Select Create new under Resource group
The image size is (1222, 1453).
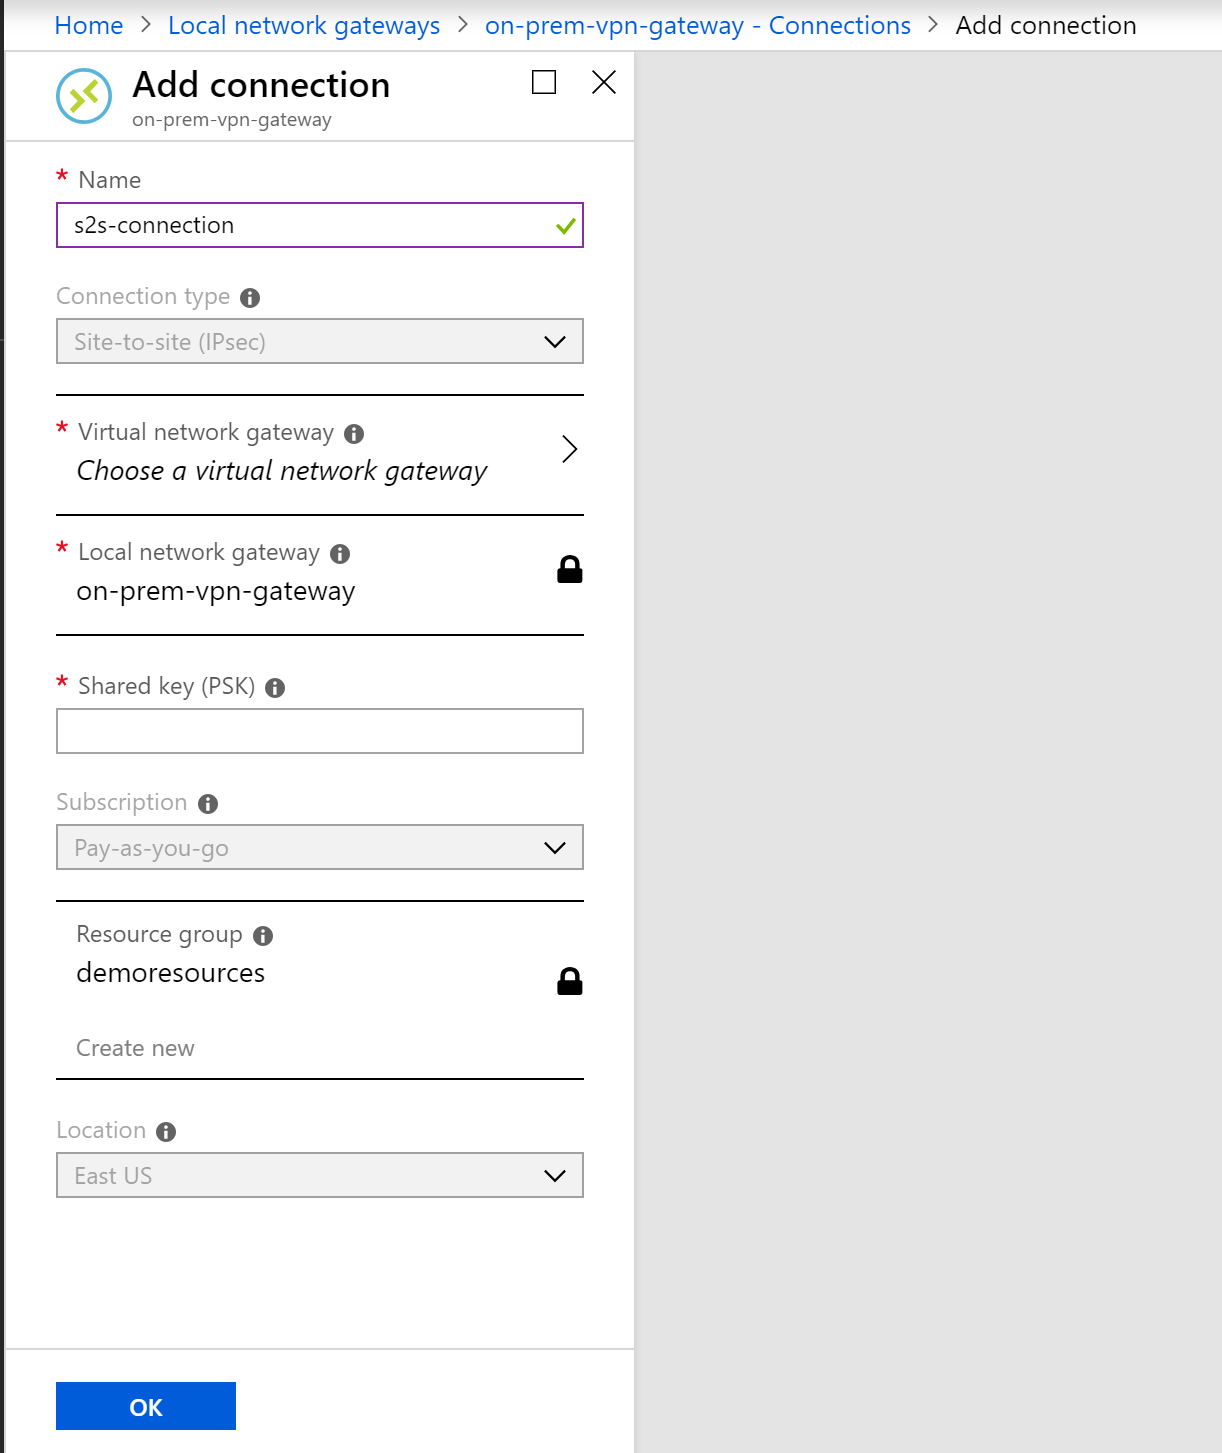coord(135,1048)
